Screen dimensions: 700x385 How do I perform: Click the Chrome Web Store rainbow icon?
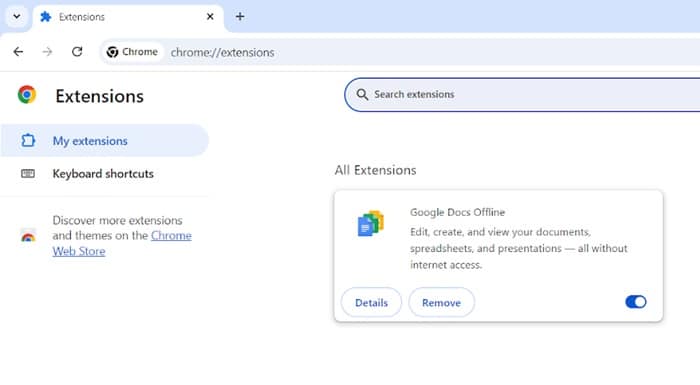(28, 235)
